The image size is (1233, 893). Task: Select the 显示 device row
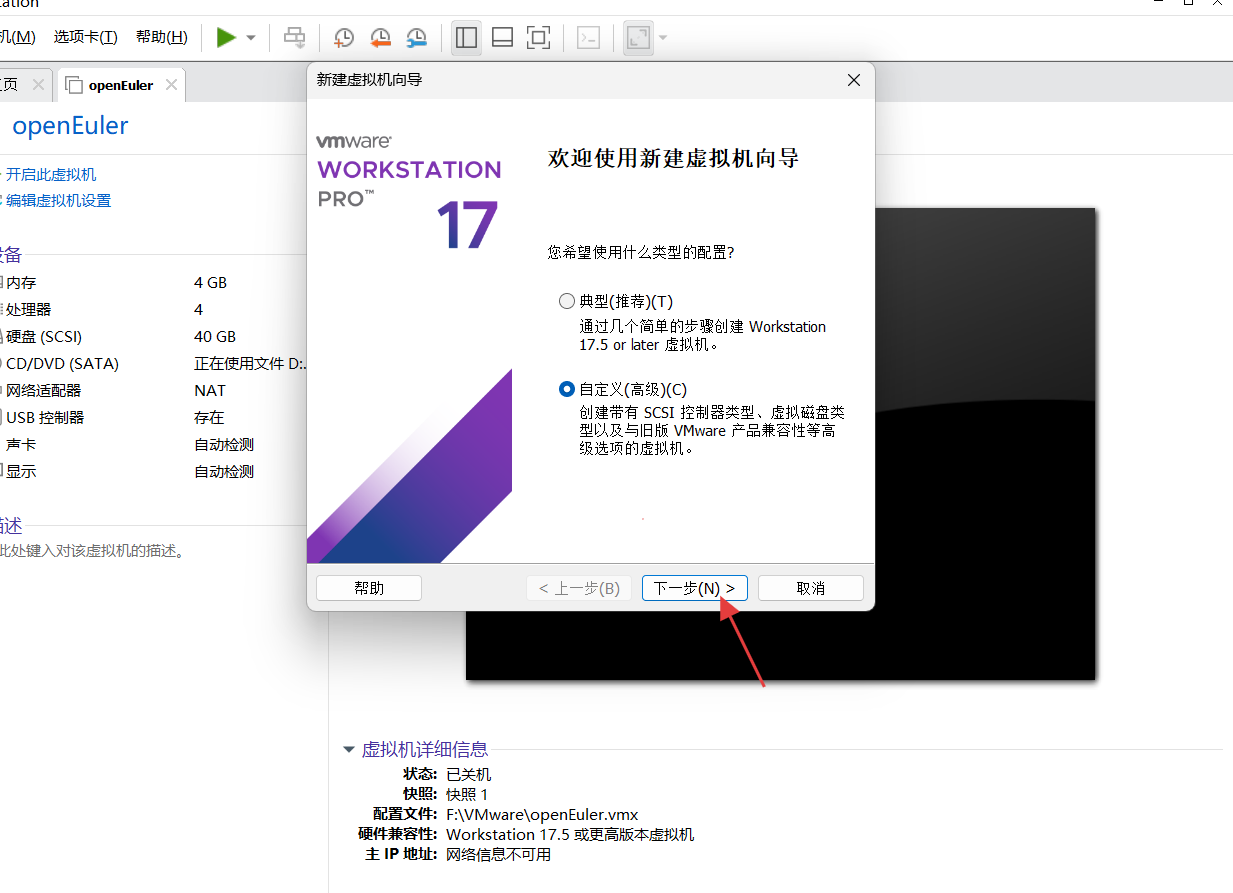click(x=155, y=472)
